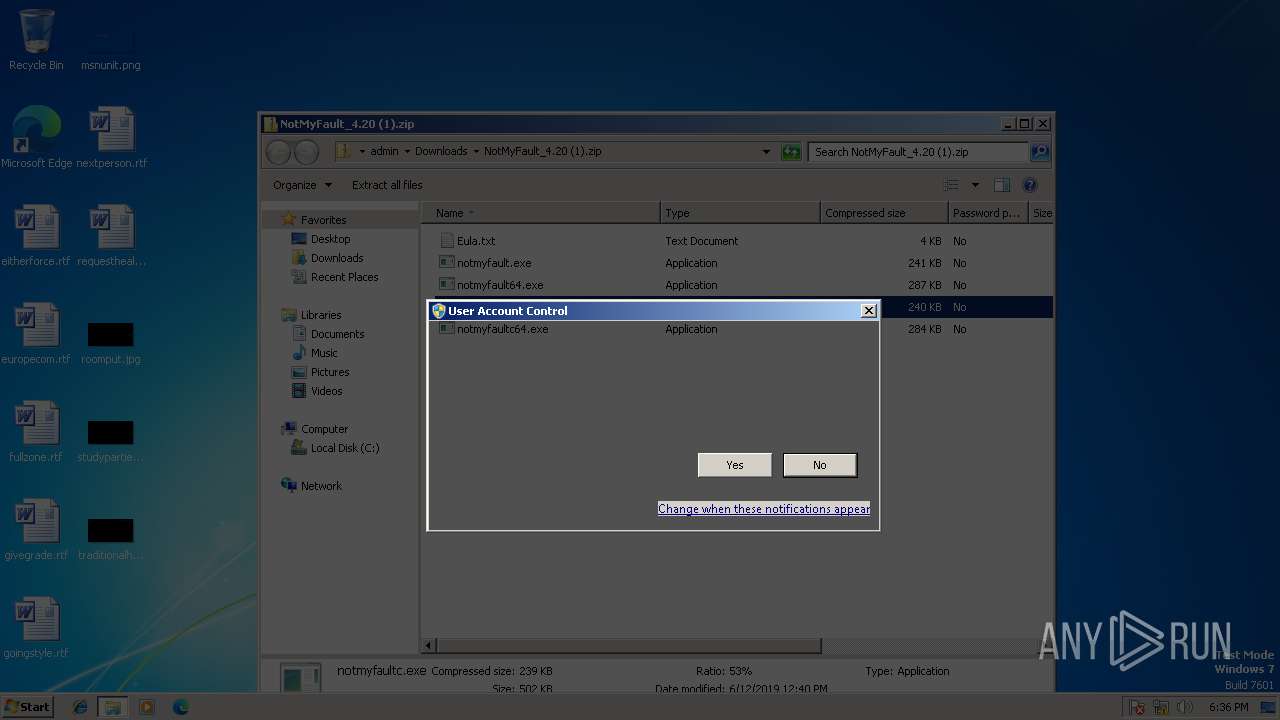1280x720 pixels.
Task: Click the search magnifier icon
Action: (1040, 152)
